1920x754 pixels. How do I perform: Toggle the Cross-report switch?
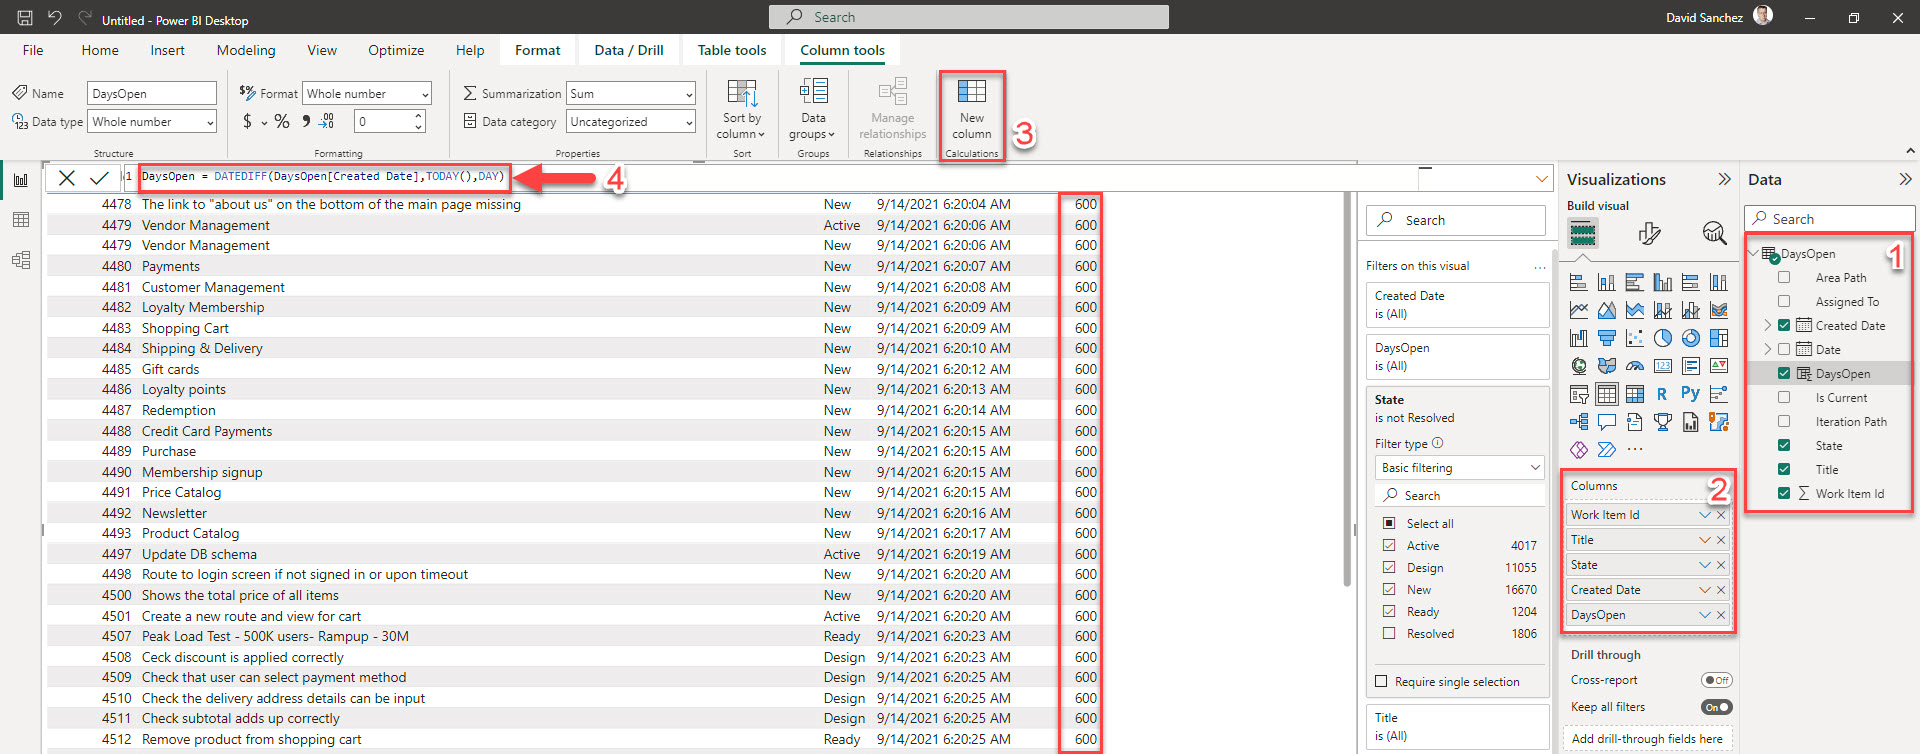point(1716,680)
